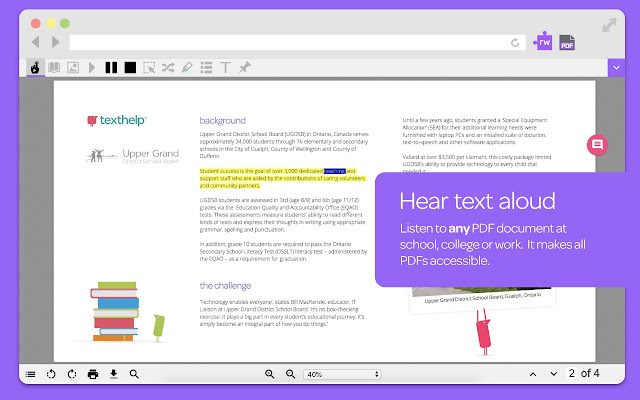Click the photo caption mentioning Guelph, Ontario
This screenshot has height=400, width=640.
coord(482,298)
